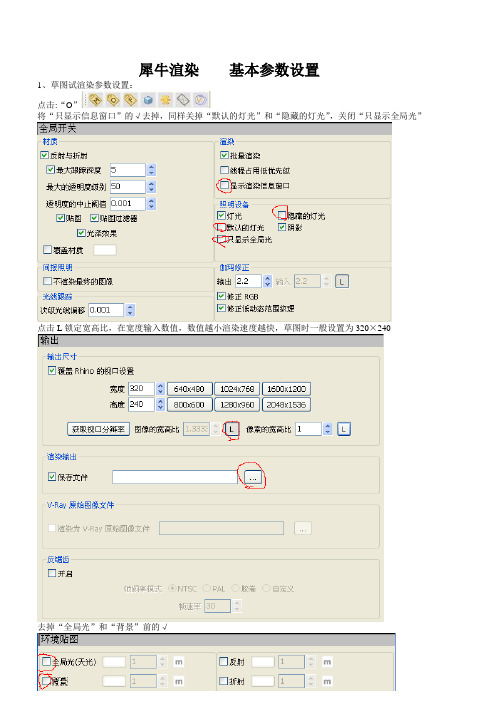The height and width of the screenshot is (702, 496).
Task: Click the last round icon in V-Ray toolbar
Action: 201,99
